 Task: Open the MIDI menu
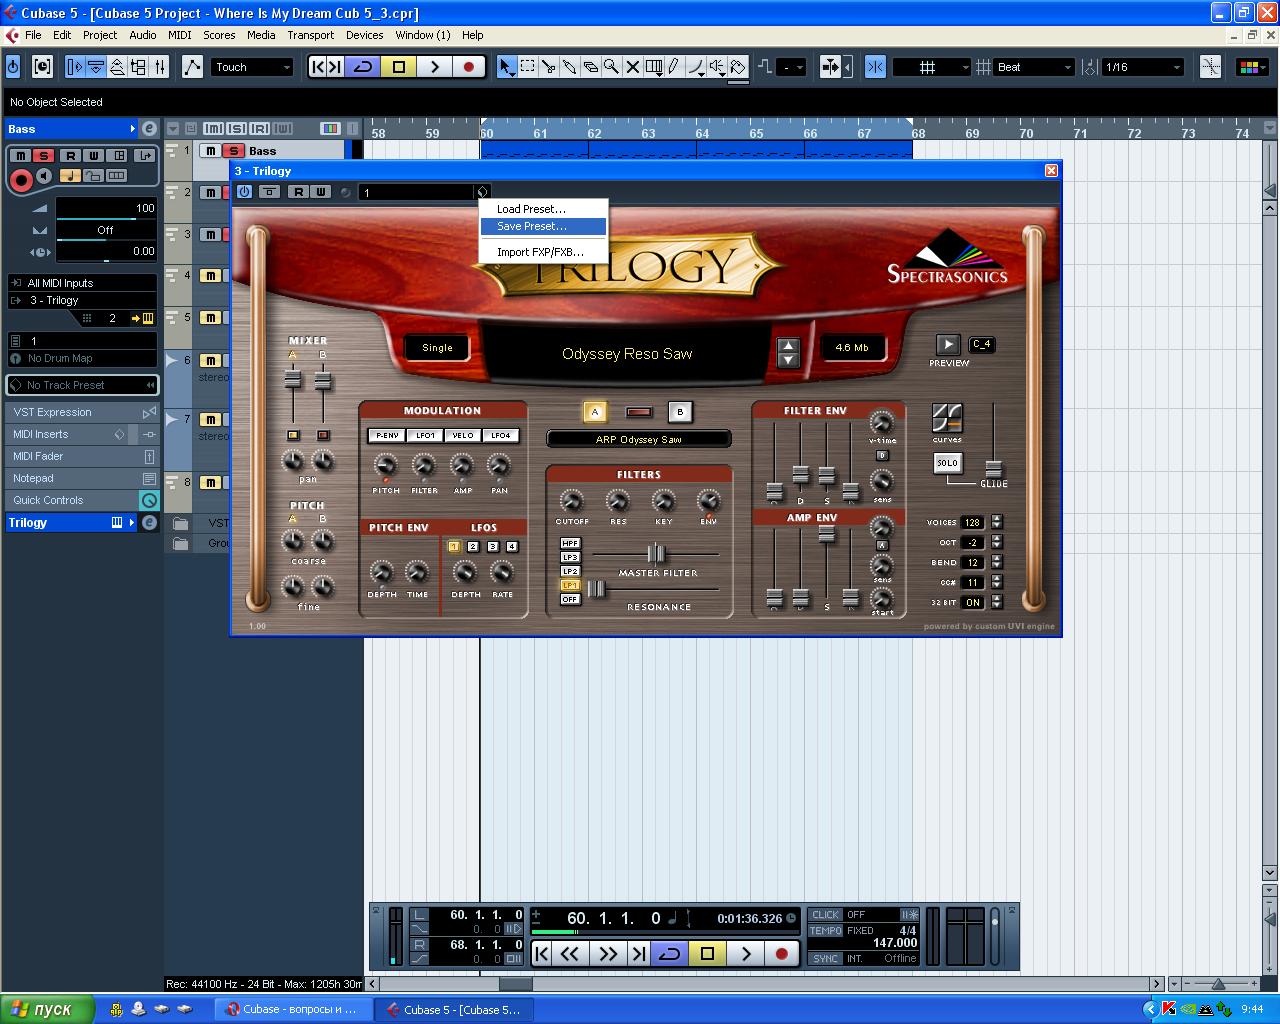pyautogui.click(x=180, y=35)
